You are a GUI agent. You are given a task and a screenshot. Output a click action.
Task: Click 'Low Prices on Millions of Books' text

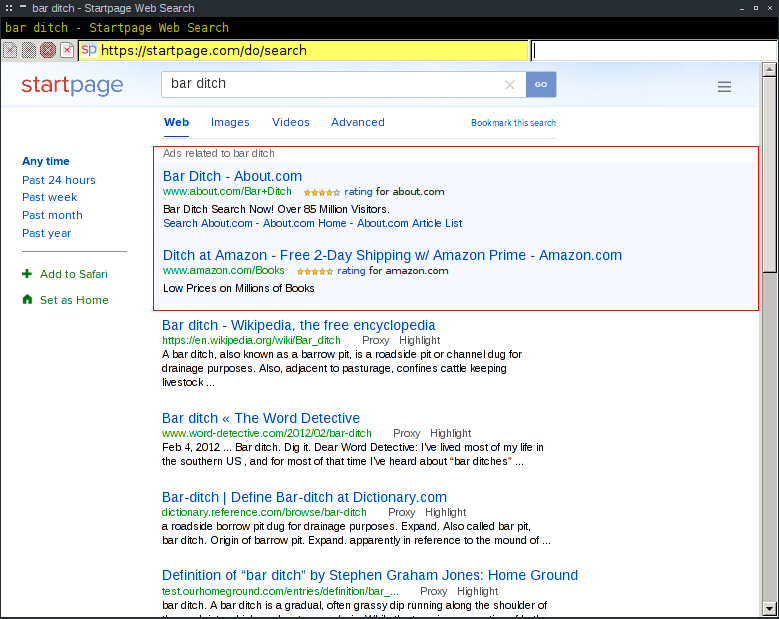click(x=238, y=288)
